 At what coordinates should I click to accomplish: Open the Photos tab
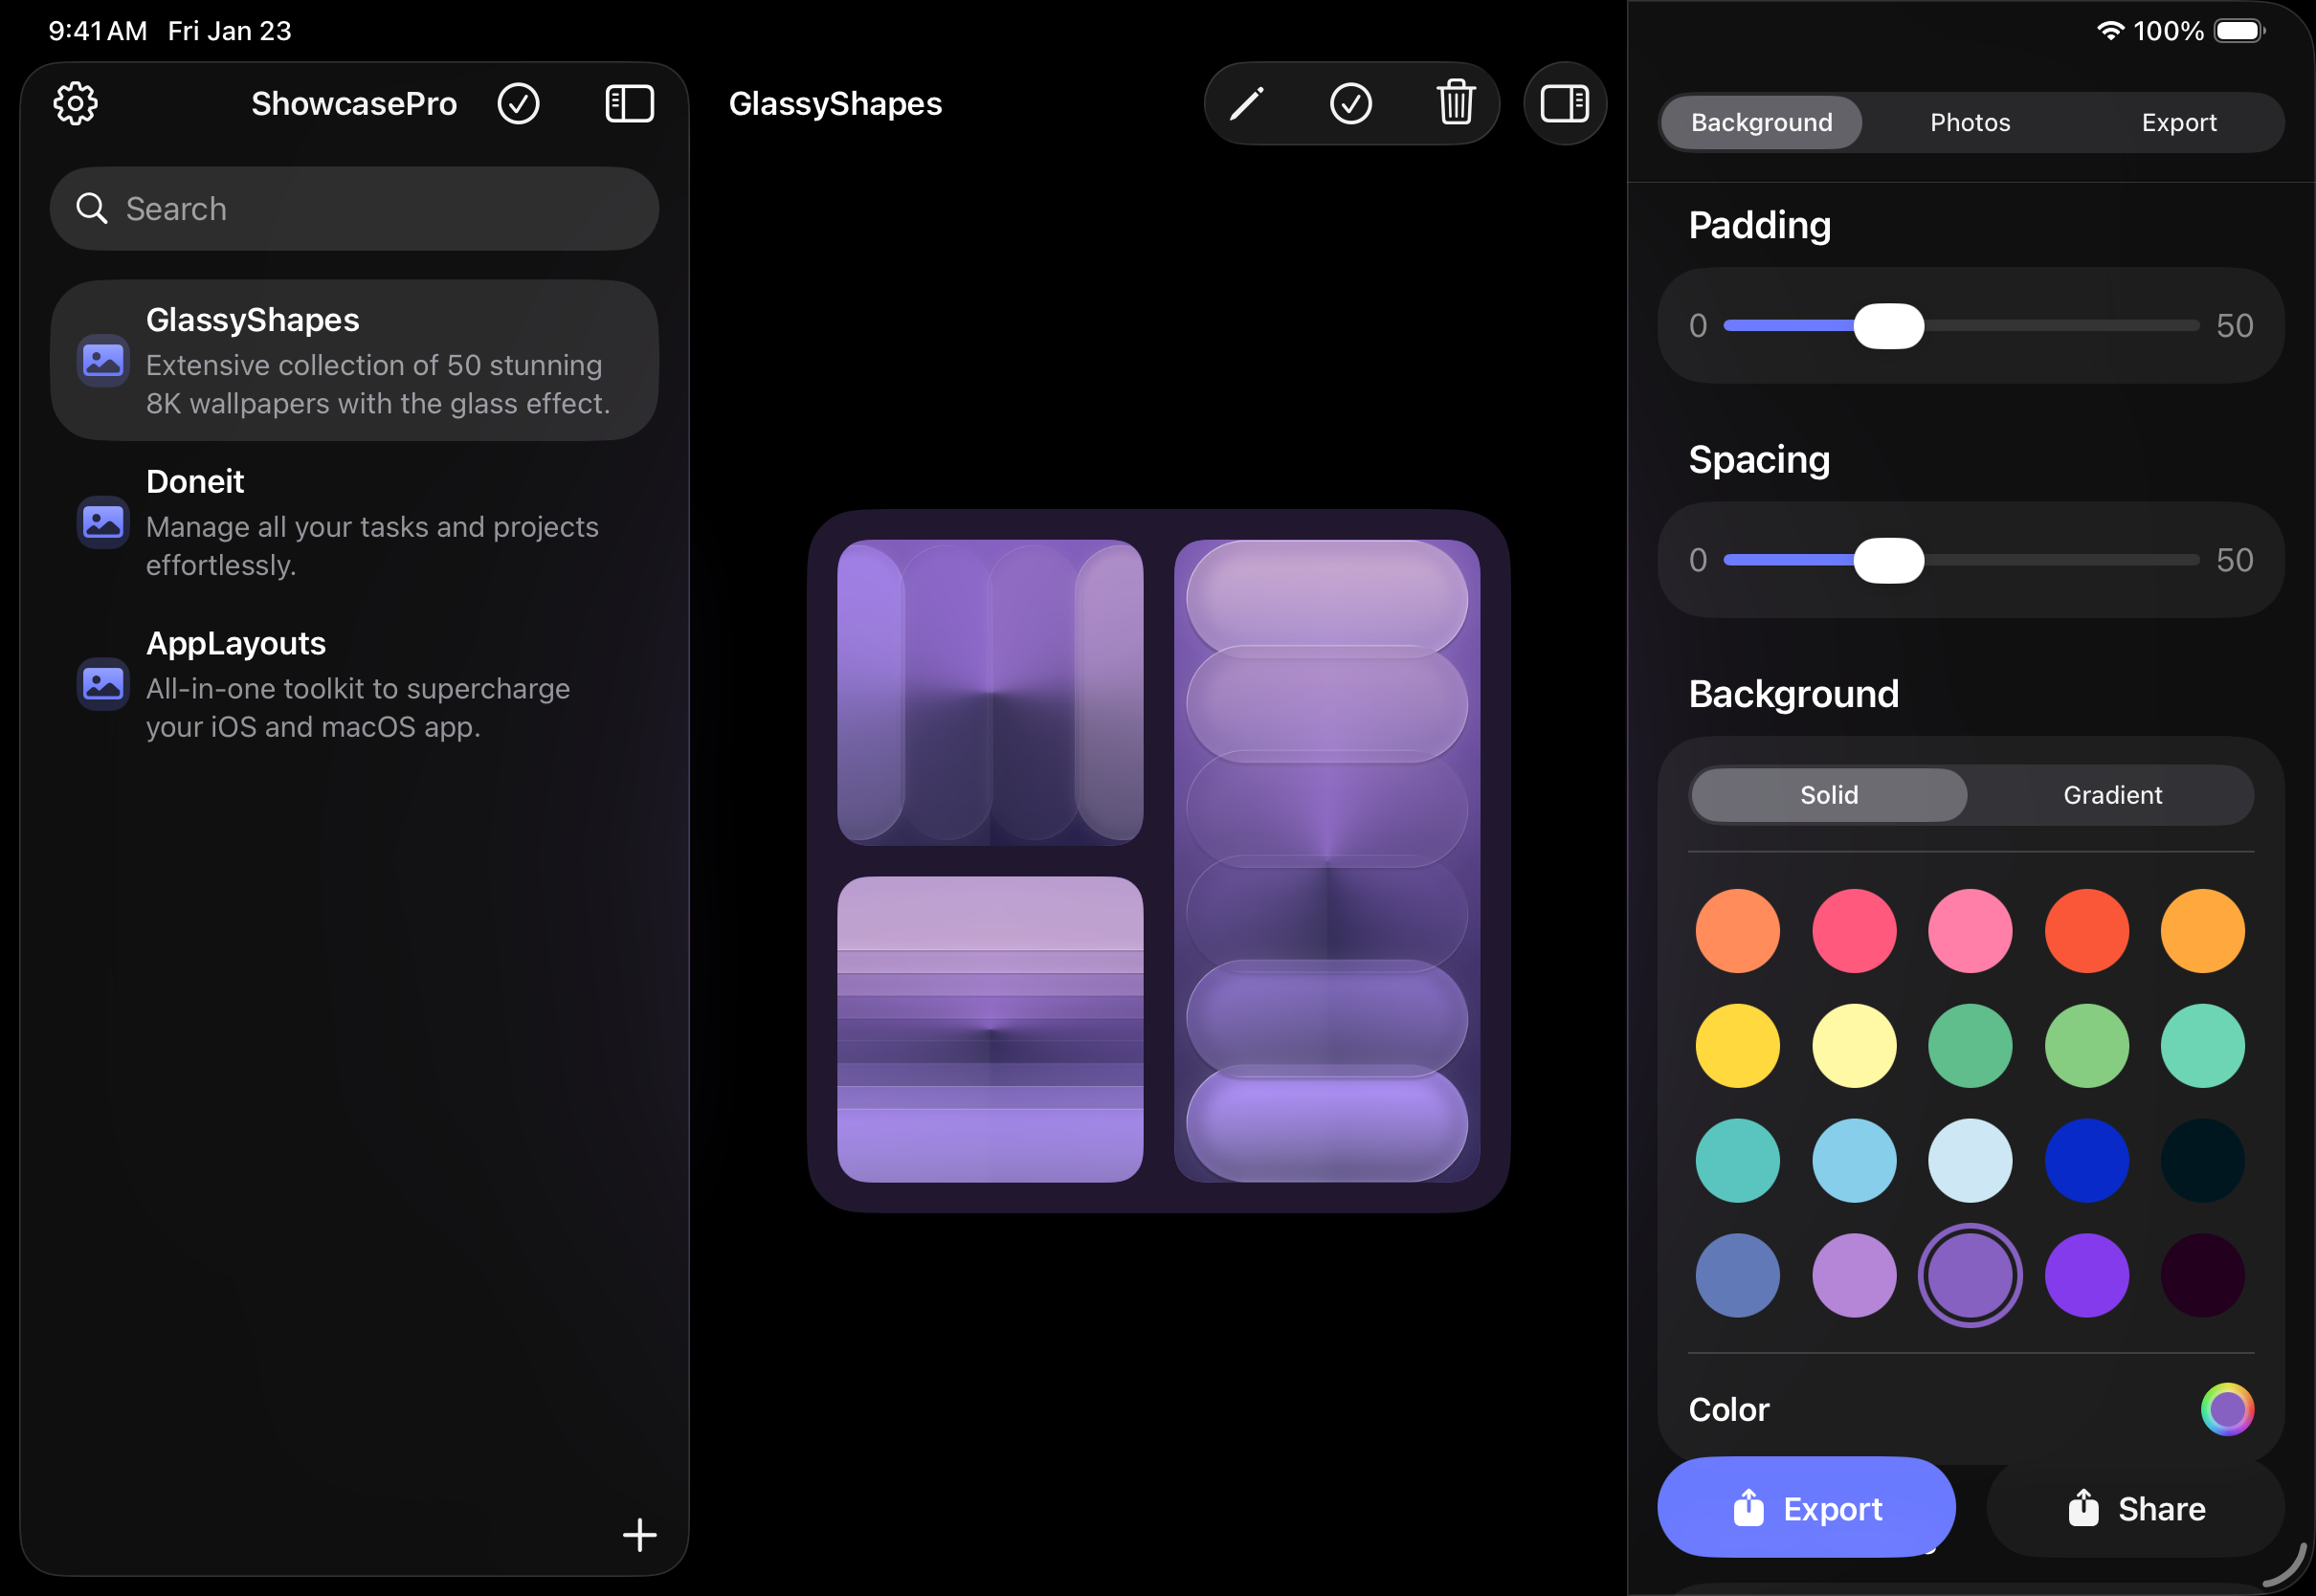pos(1969,123)
